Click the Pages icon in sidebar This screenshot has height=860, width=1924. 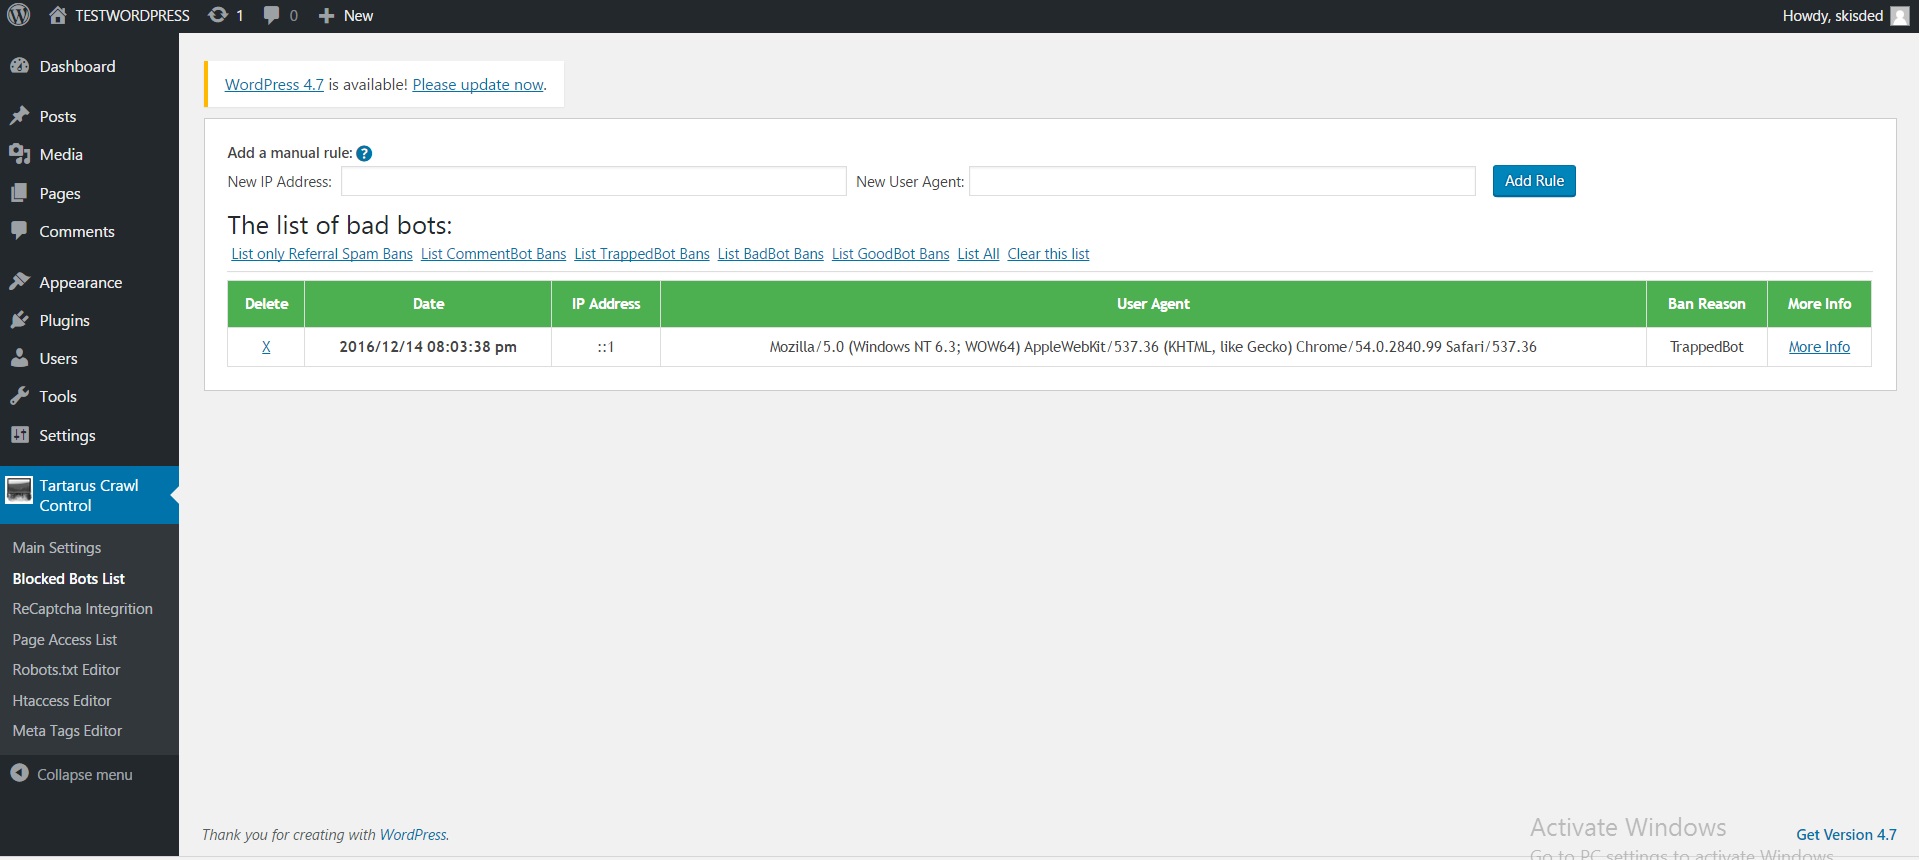19,193
